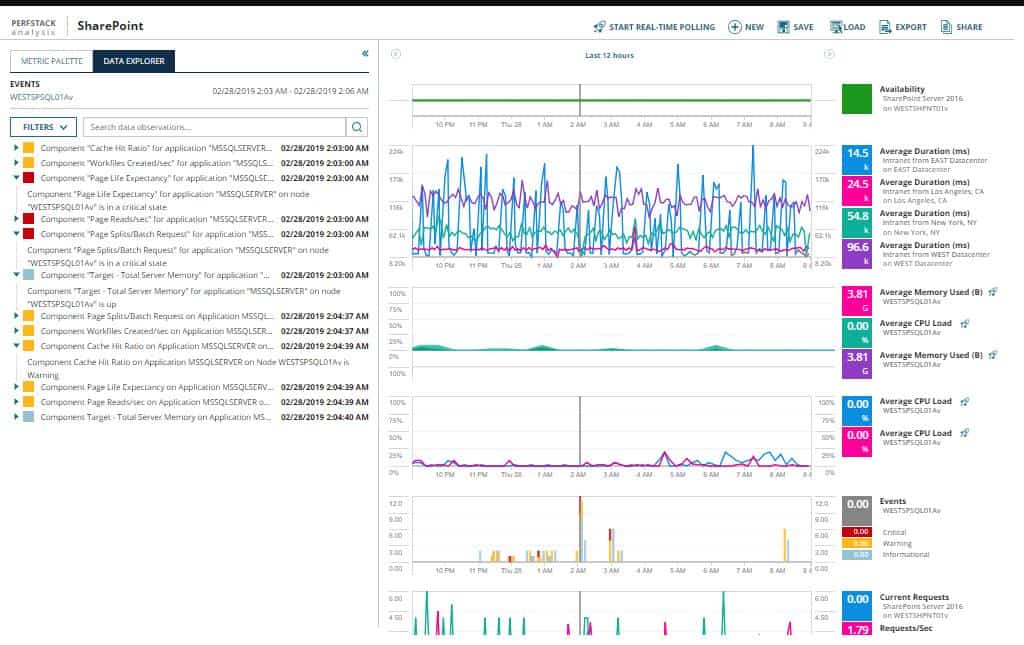Select the Average Duration from EAST Datacenter metric
Viewport: 1024px width, 645px height.
click(x=934, y=160)
